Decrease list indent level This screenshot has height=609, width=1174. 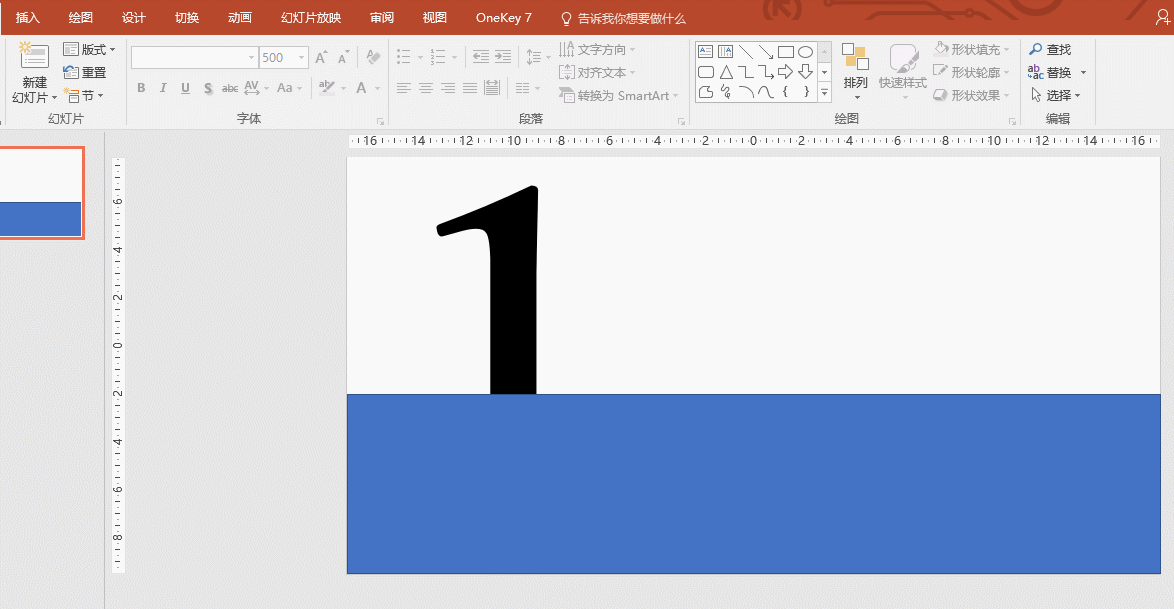pos(481,57)
